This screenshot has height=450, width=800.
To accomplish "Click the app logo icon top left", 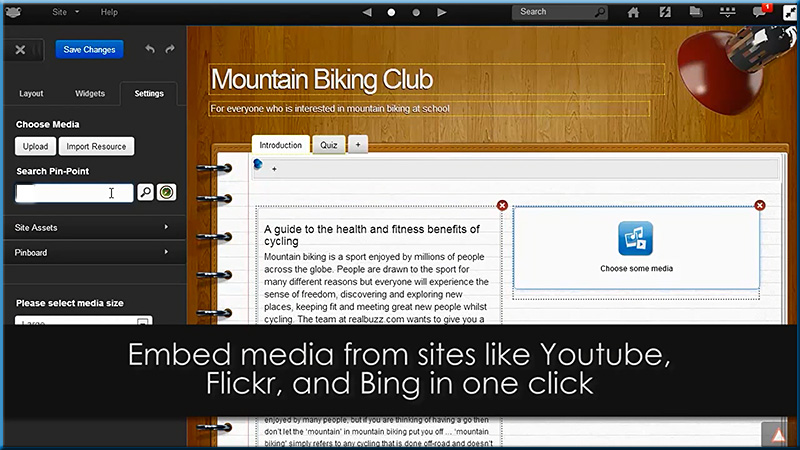I will click(14, 12).
